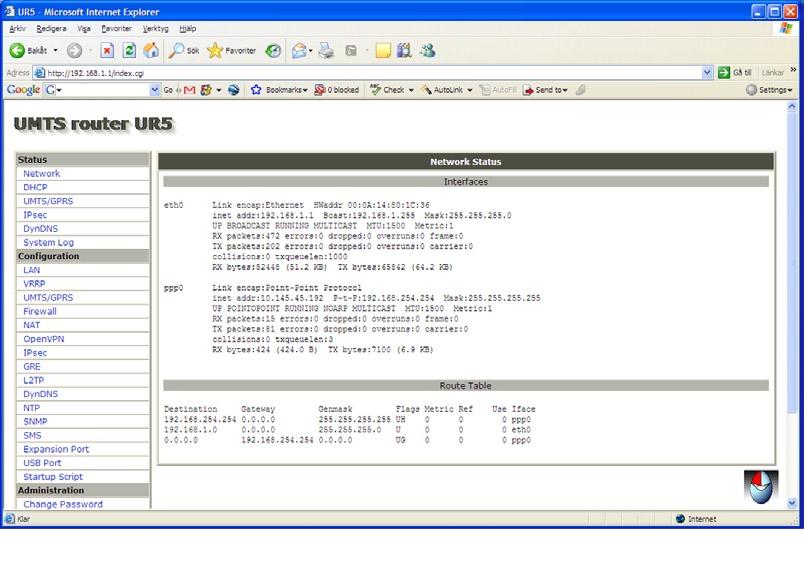Open the Redigera menu
This screenshot has height=561, width=804.
click(x=51, y=29)
